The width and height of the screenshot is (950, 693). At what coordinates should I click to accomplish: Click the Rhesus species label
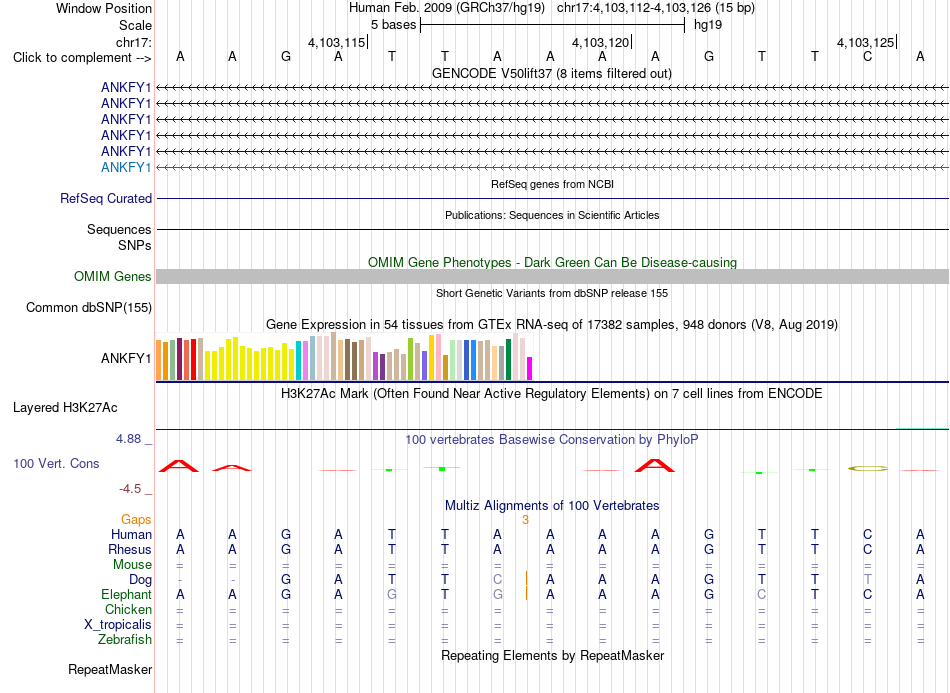point(130,550)
